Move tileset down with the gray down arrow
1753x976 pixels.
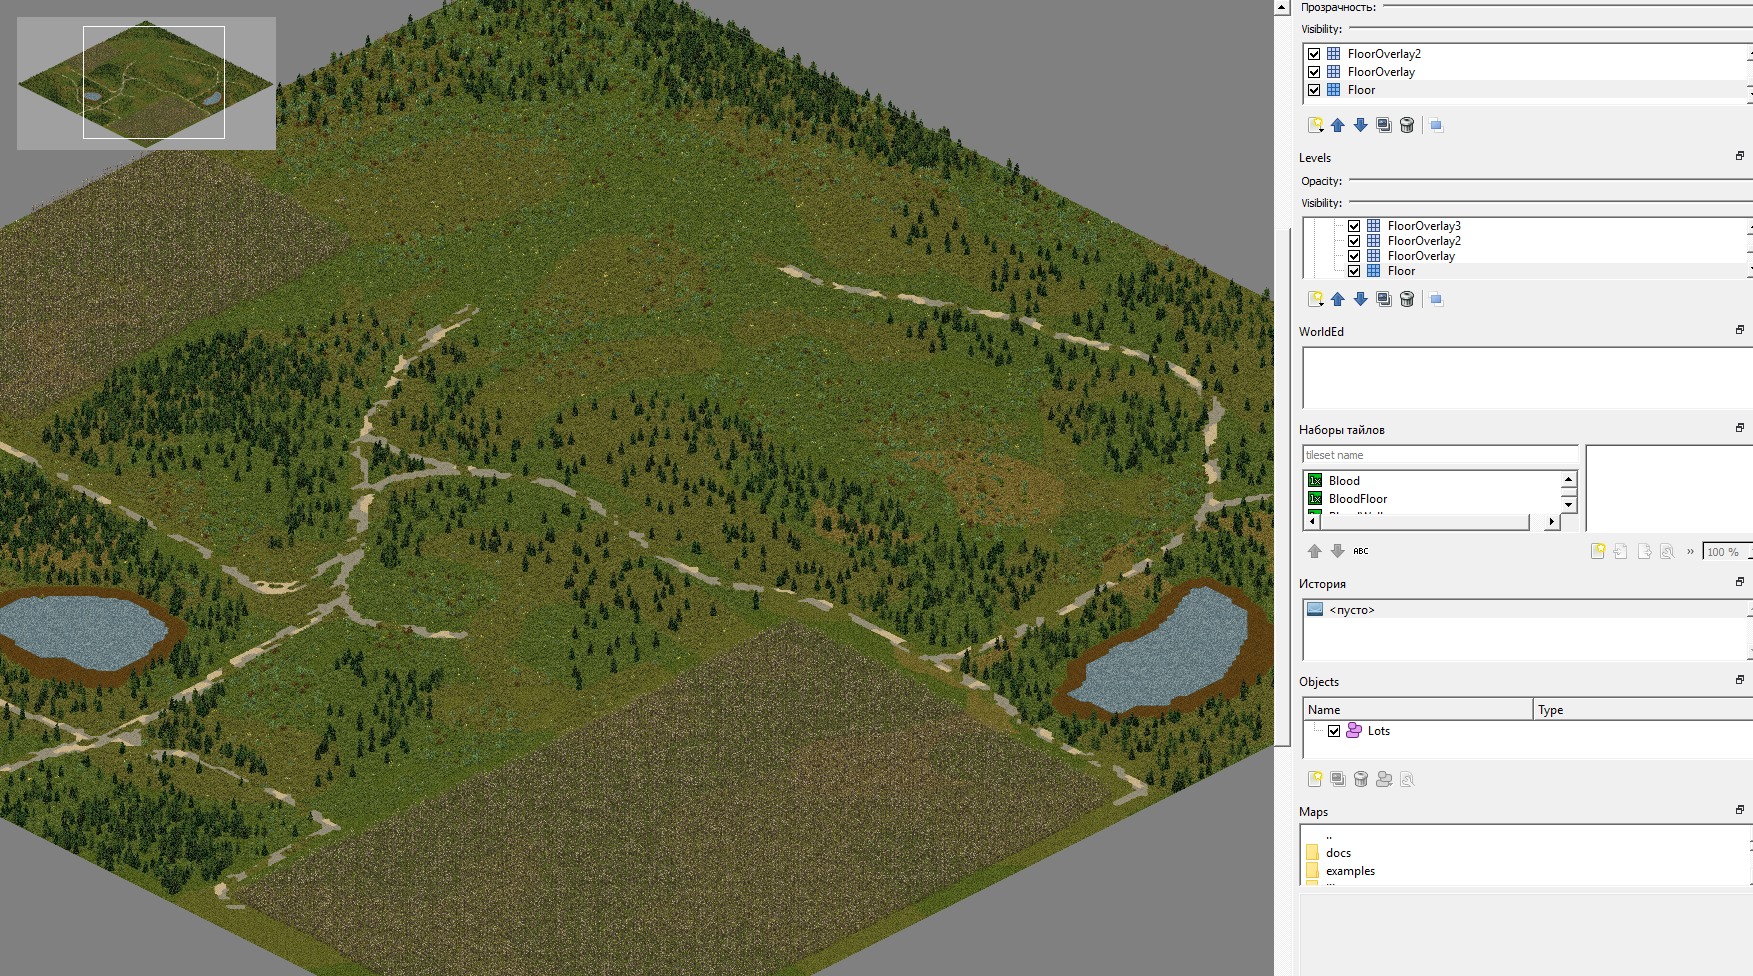(1338, 551)
